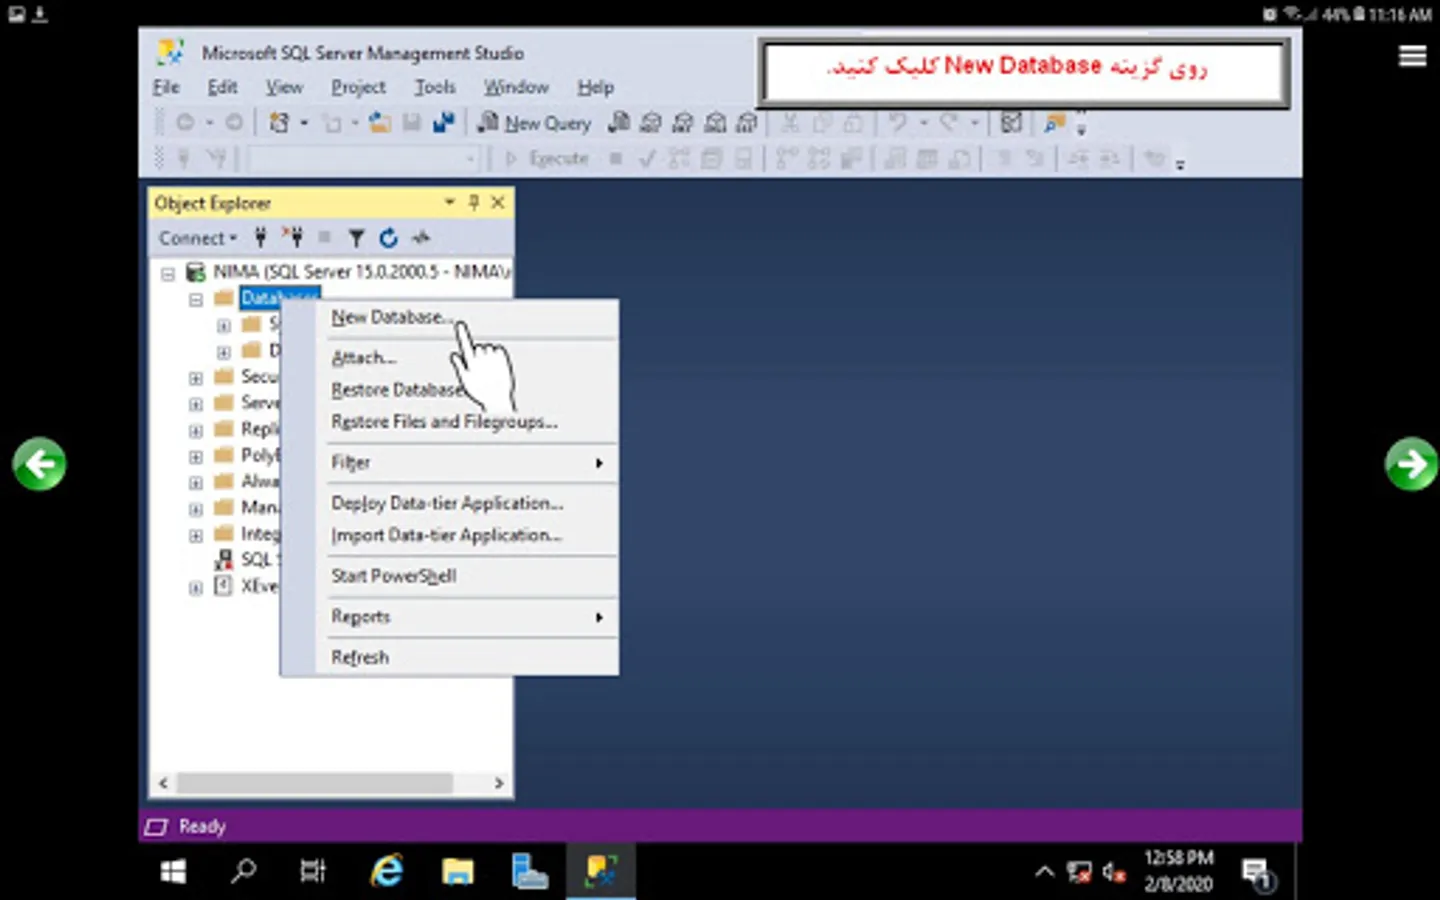Open the tutorial viewer hamburger menu
Screen dimensions: 1440x900
(x=1412, y=56)
